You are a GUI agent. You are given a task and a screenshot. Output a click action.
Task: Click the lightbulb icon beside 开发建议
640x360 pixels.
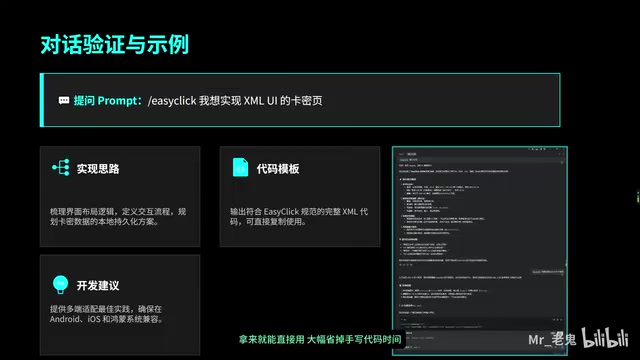coord(60,284)
